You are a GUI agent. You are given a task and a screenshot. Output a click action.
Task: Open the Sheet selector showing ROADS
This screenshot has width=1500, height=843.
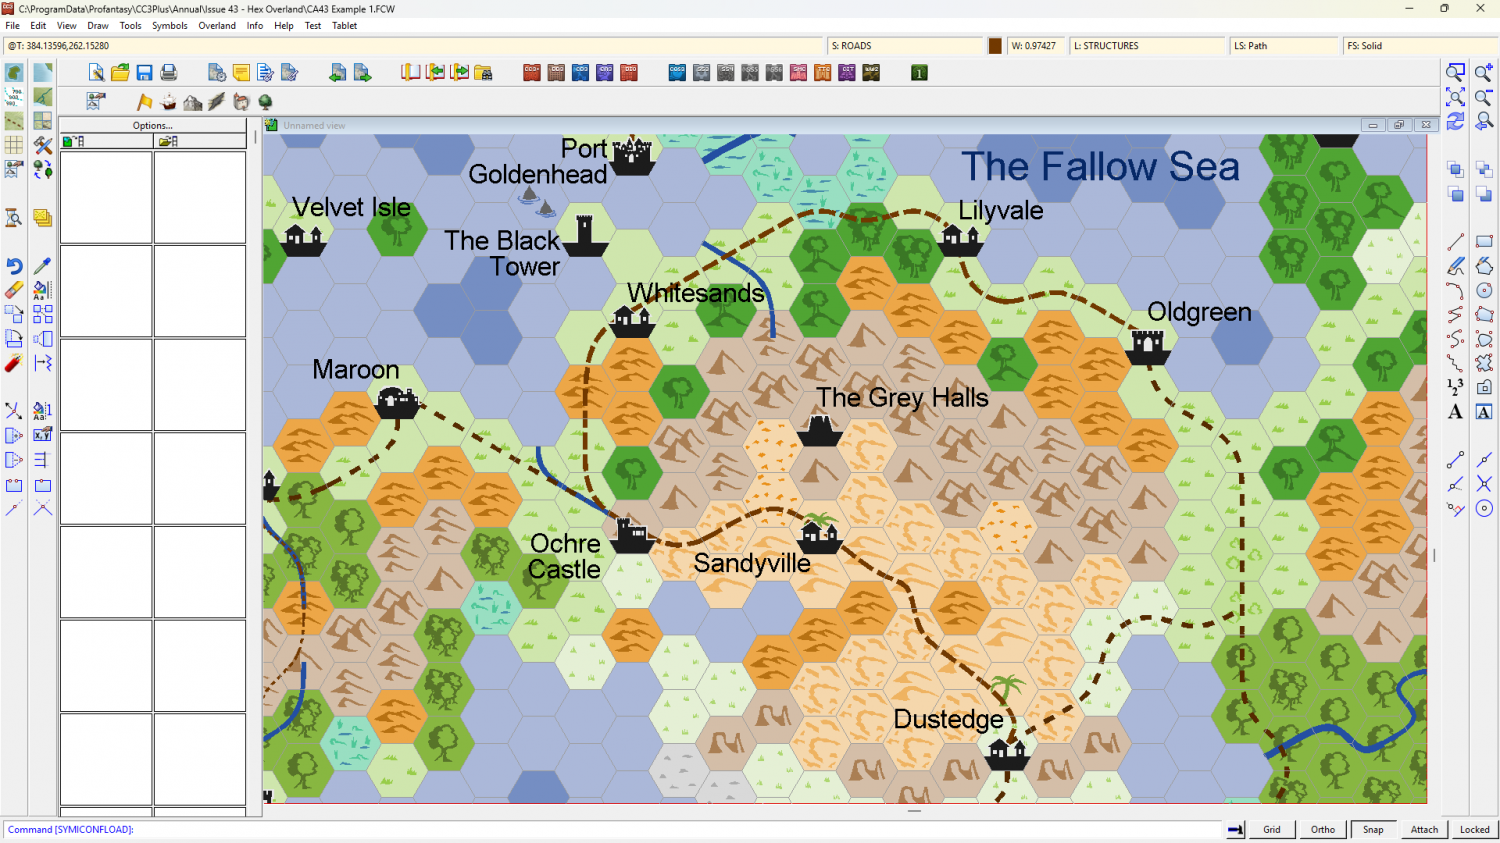(x=905, y=46)
